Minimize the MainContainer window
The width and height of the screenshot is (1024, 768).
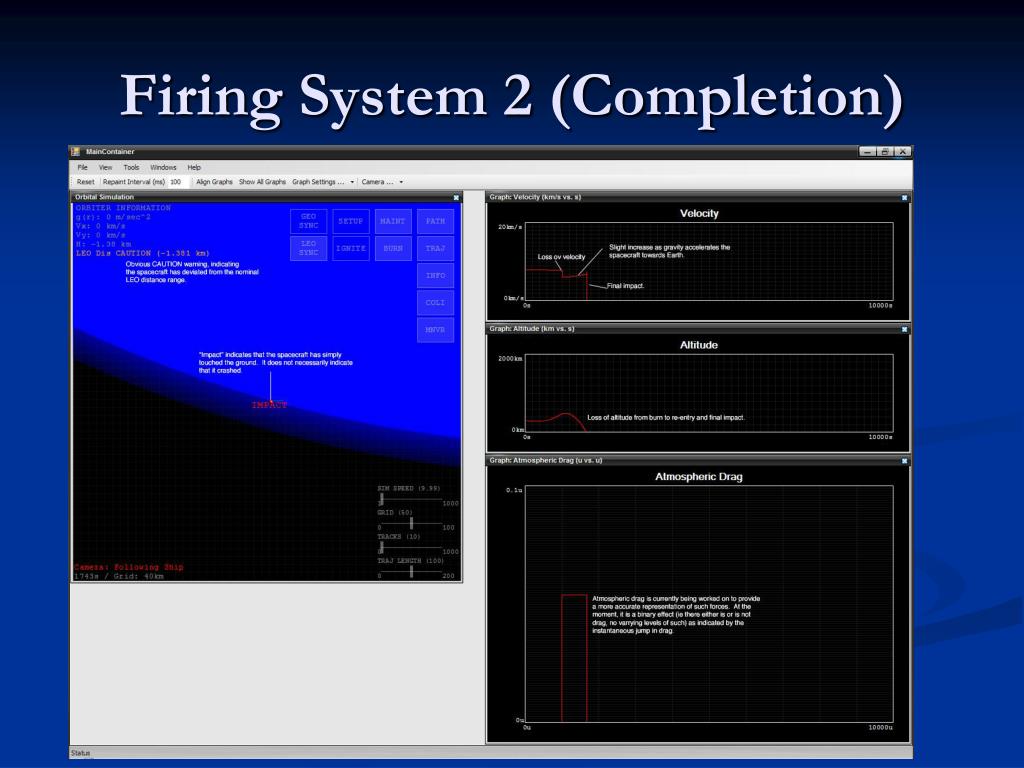(x=867, y=152)
